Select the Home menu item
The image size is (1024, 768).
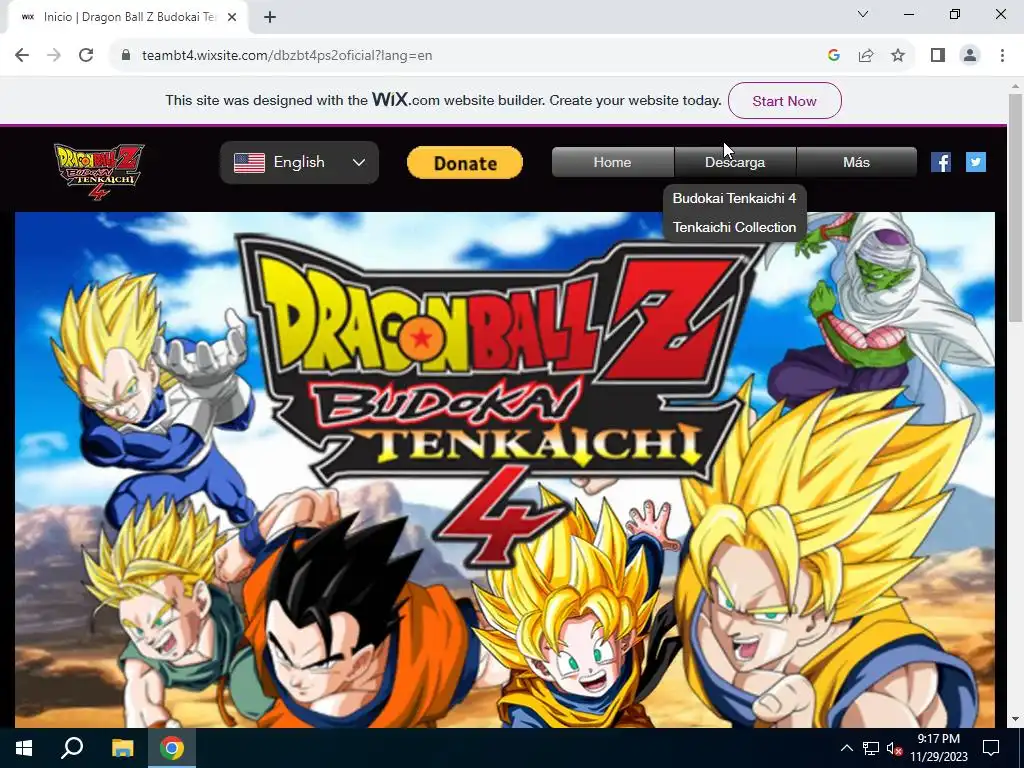click(612, 162)
